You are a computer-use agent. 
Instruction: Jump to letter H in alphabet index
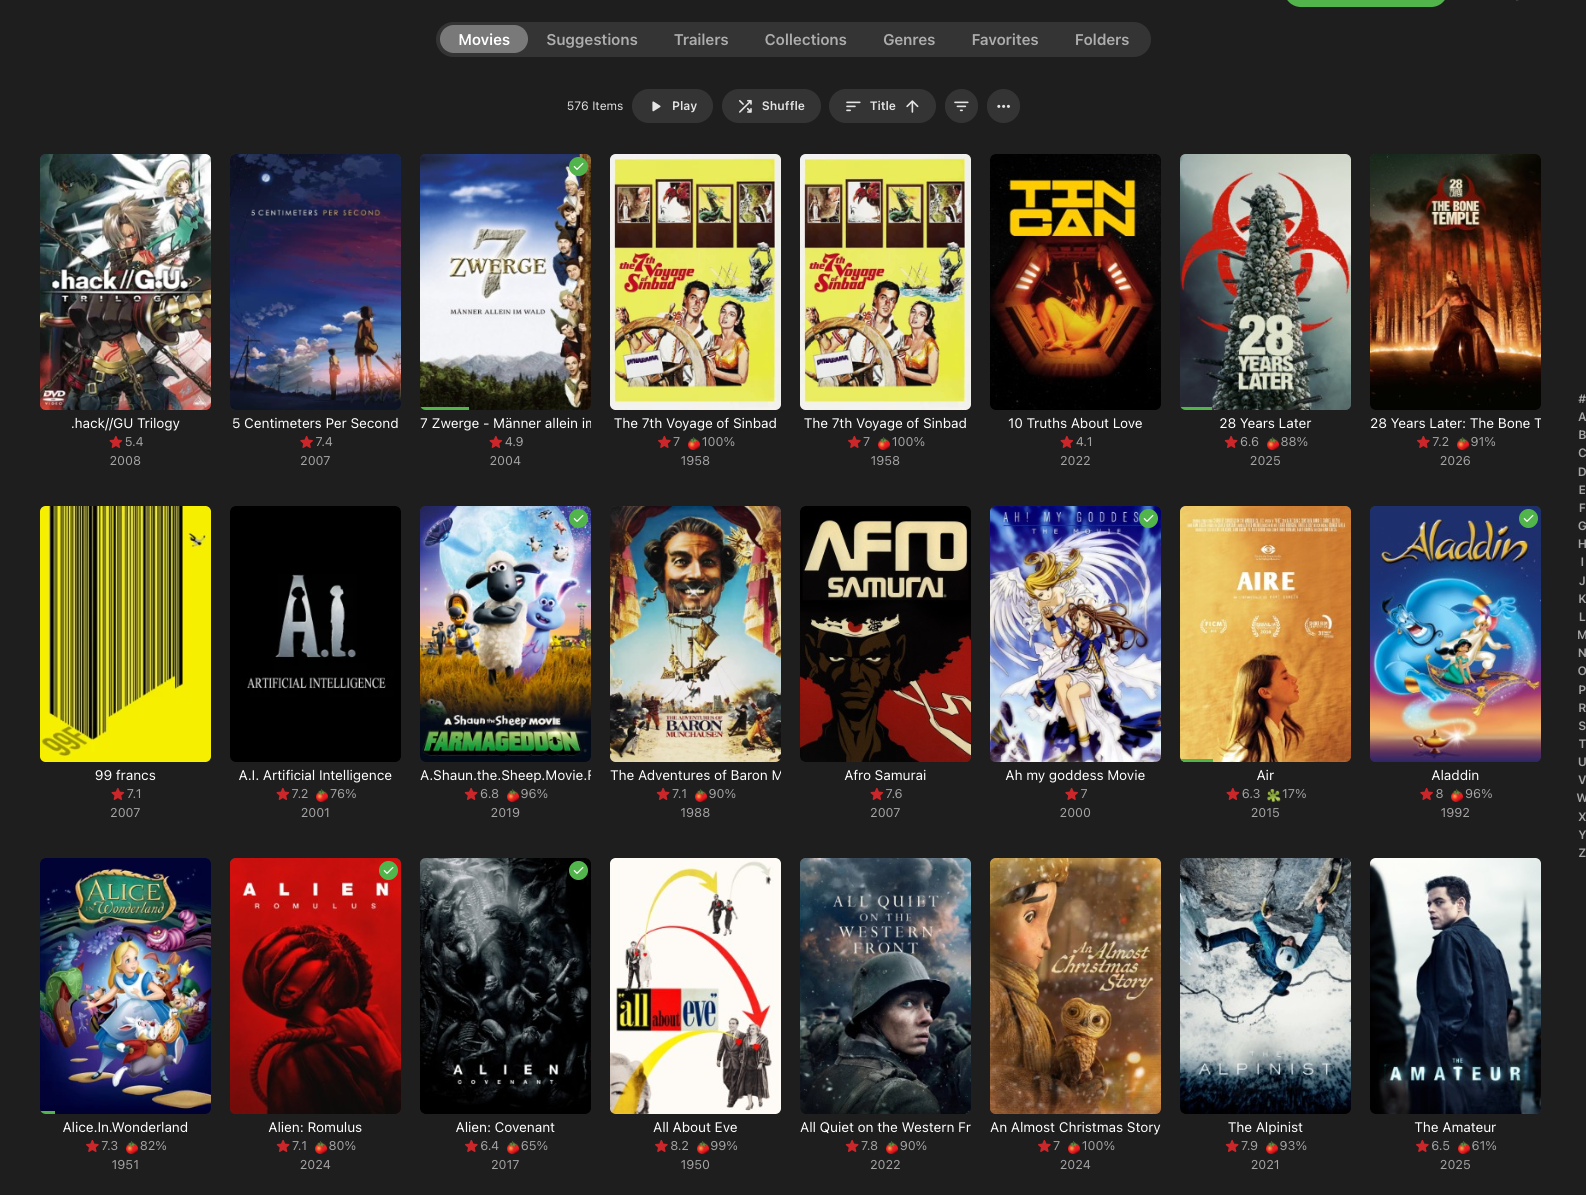click(x=1581, y=544)
